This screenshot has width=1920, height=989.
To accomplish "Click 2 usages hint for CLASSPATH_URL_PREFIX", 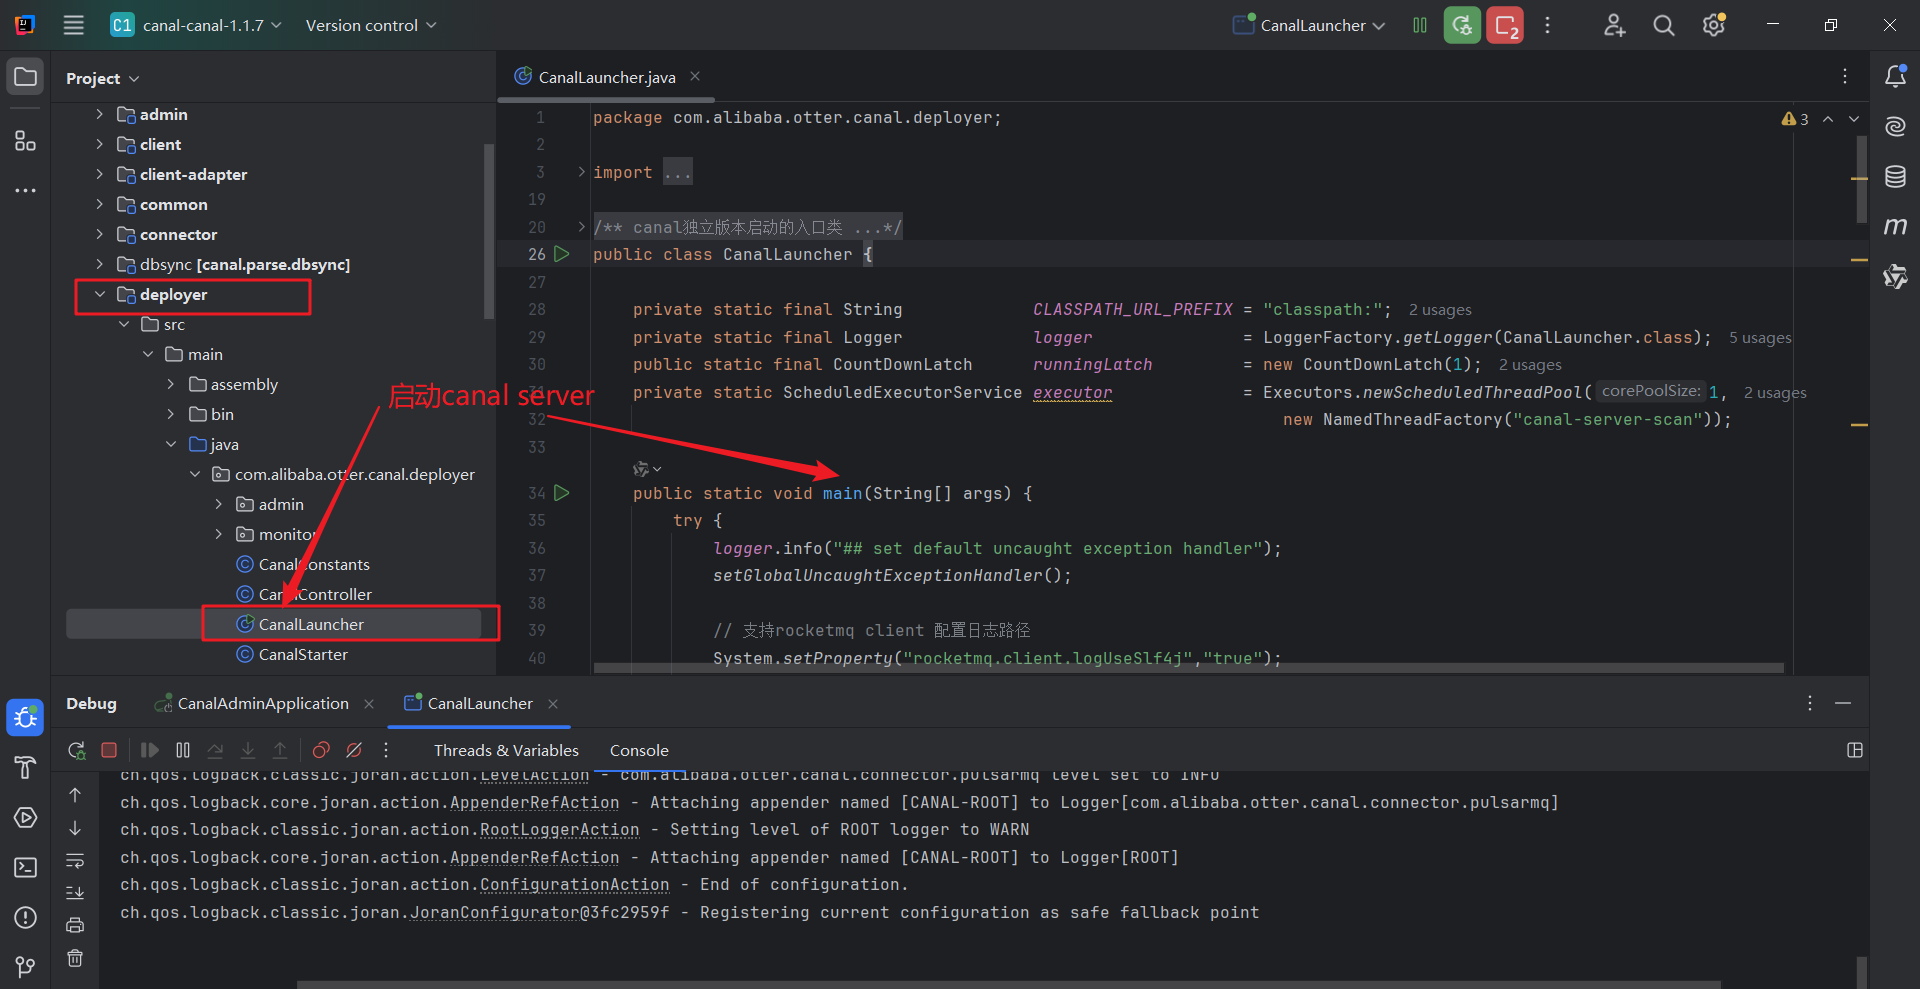I will [1440, 310].
